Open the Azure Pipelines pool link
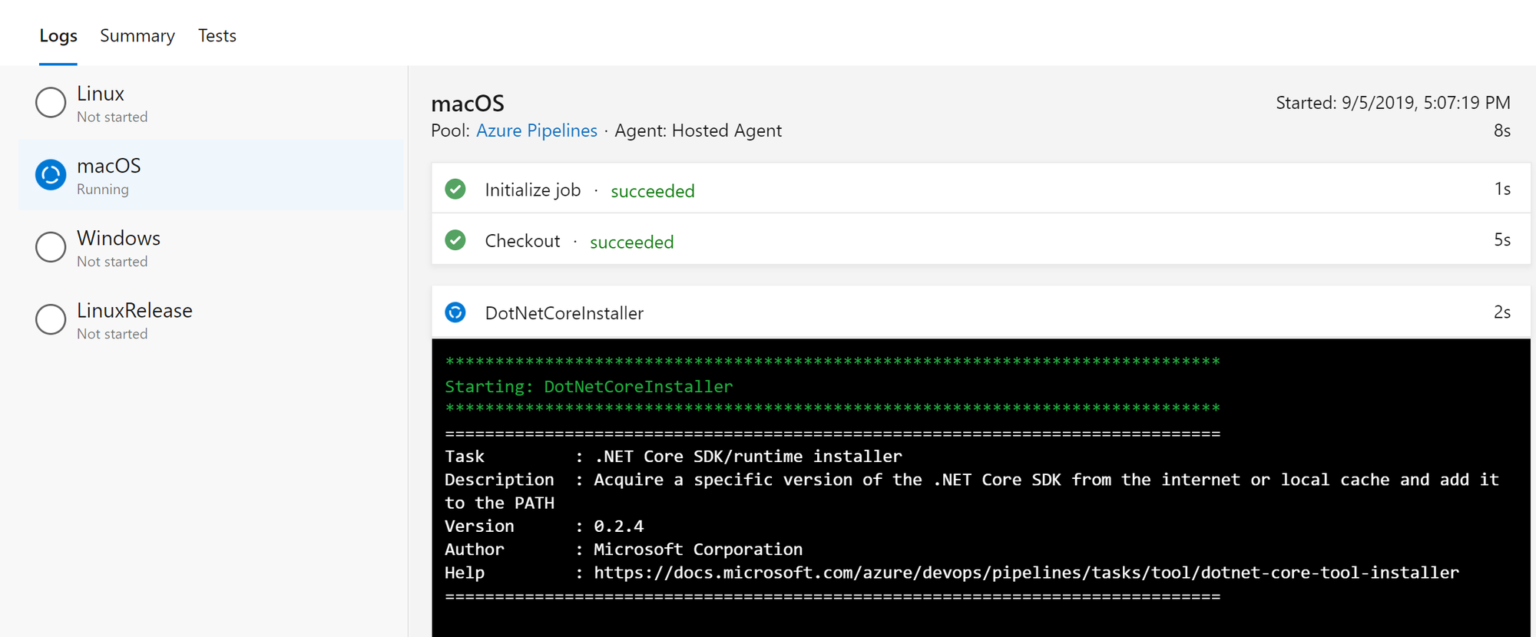Image resolution: width=1536 pixels, height=637 pixels. (x=536, y=130)
